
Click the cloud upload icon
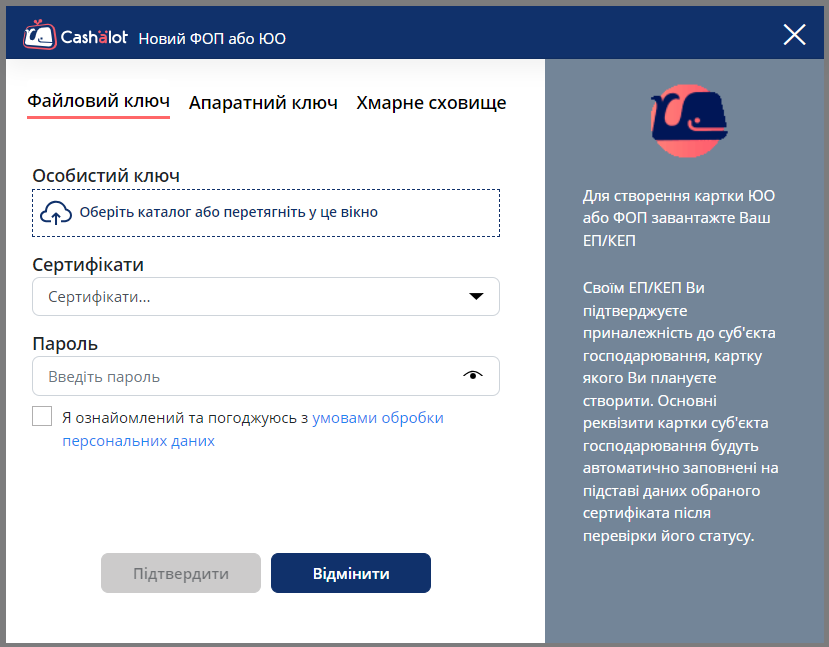(x=56, y=212)
